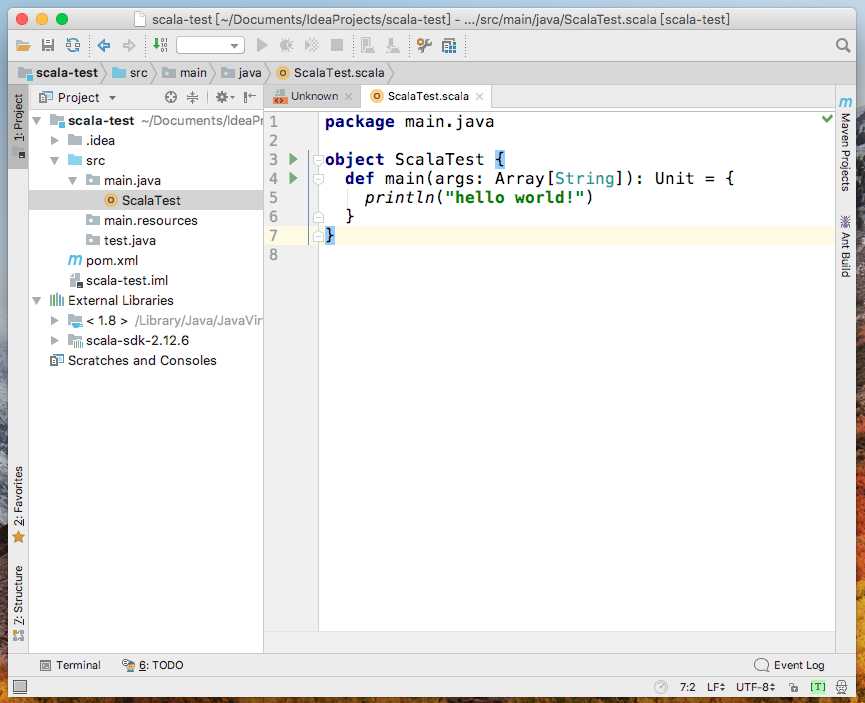Collapse the main.java package node
This screenshot has height=703, width=865.
[73, 180]
